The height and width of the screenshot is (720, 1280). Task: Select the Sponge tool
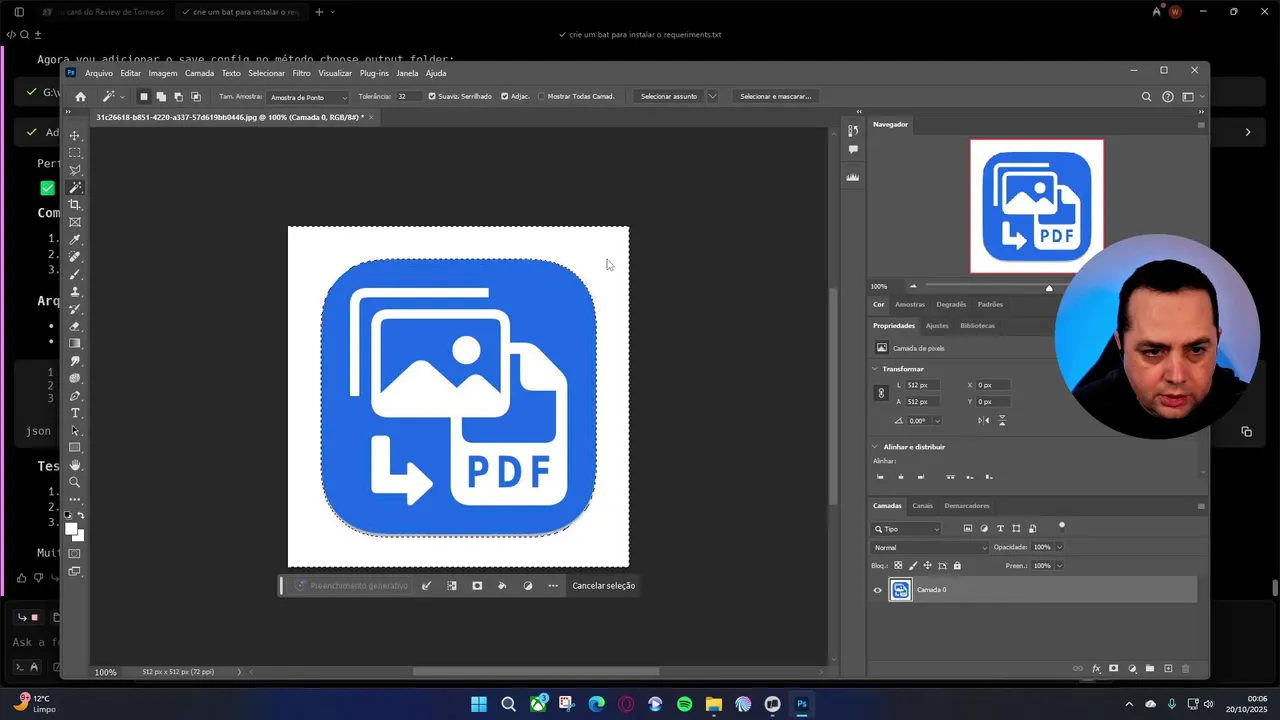pyautogui.click(x=75, y=378)
